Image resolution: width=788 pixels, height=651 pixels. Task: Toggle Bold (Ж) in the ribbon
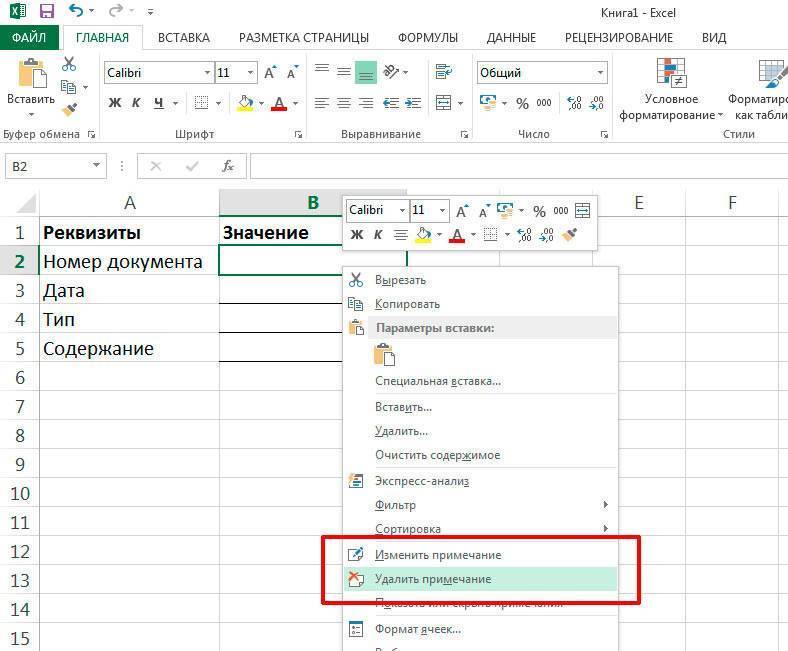click(x=114, y=103)
